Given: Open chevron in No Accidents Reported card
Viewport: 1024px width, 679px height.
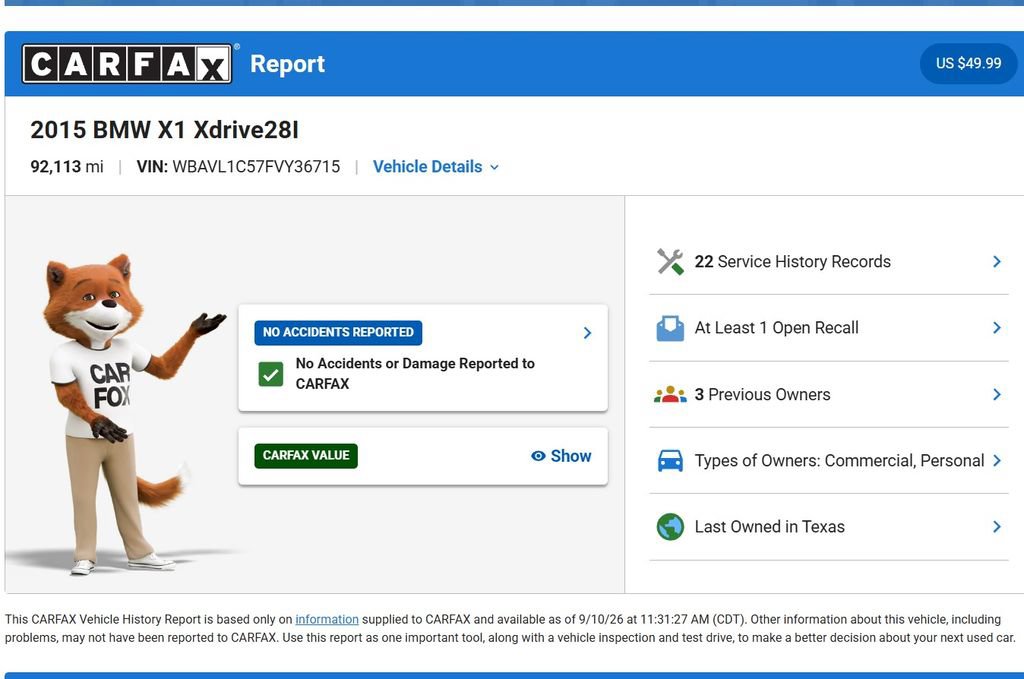Looking at the screenshot, I should pyautogui.click(x=587, y=333).
